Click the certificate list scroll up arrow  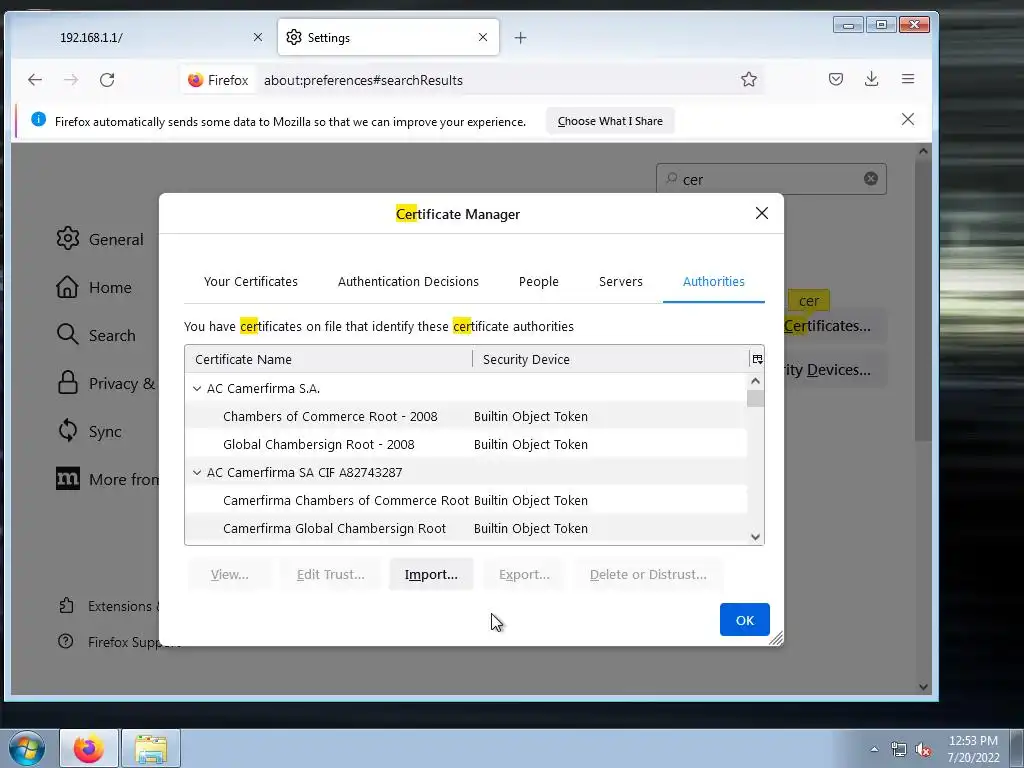pyautogui.click(x=756, y=381)
